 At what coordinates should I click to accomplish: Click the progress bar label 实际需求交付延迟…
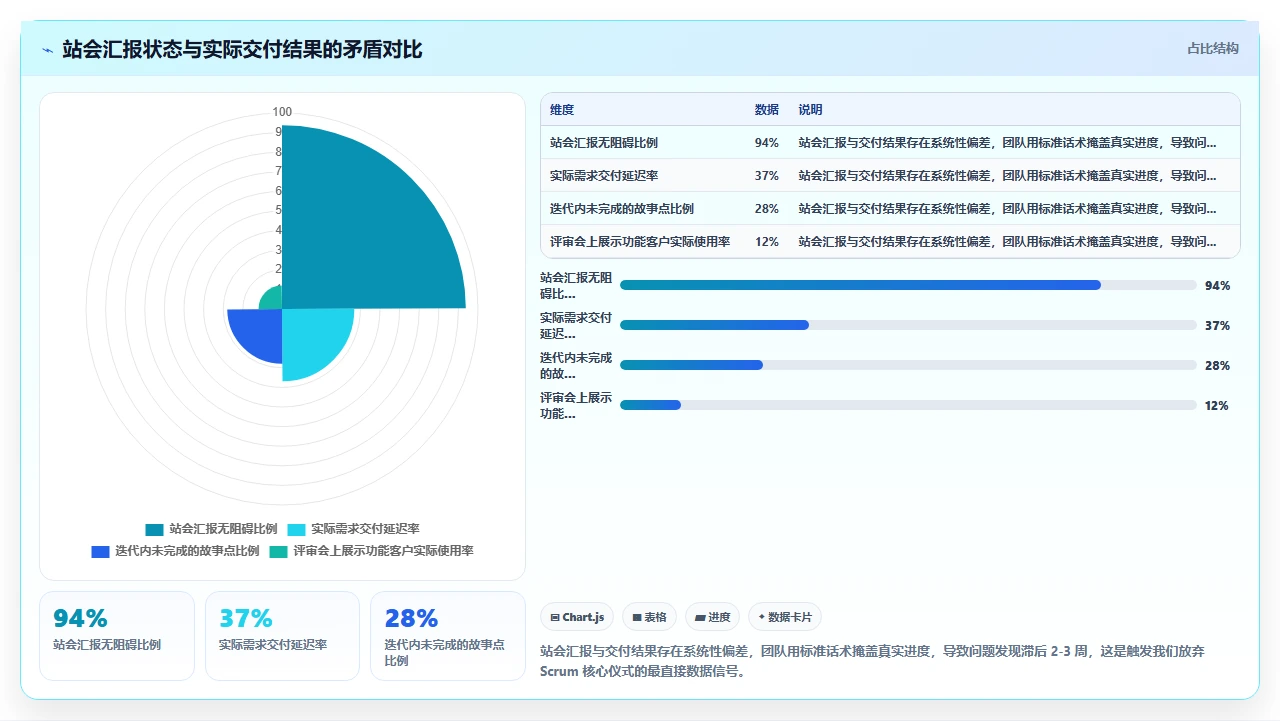tap(576, 325)
